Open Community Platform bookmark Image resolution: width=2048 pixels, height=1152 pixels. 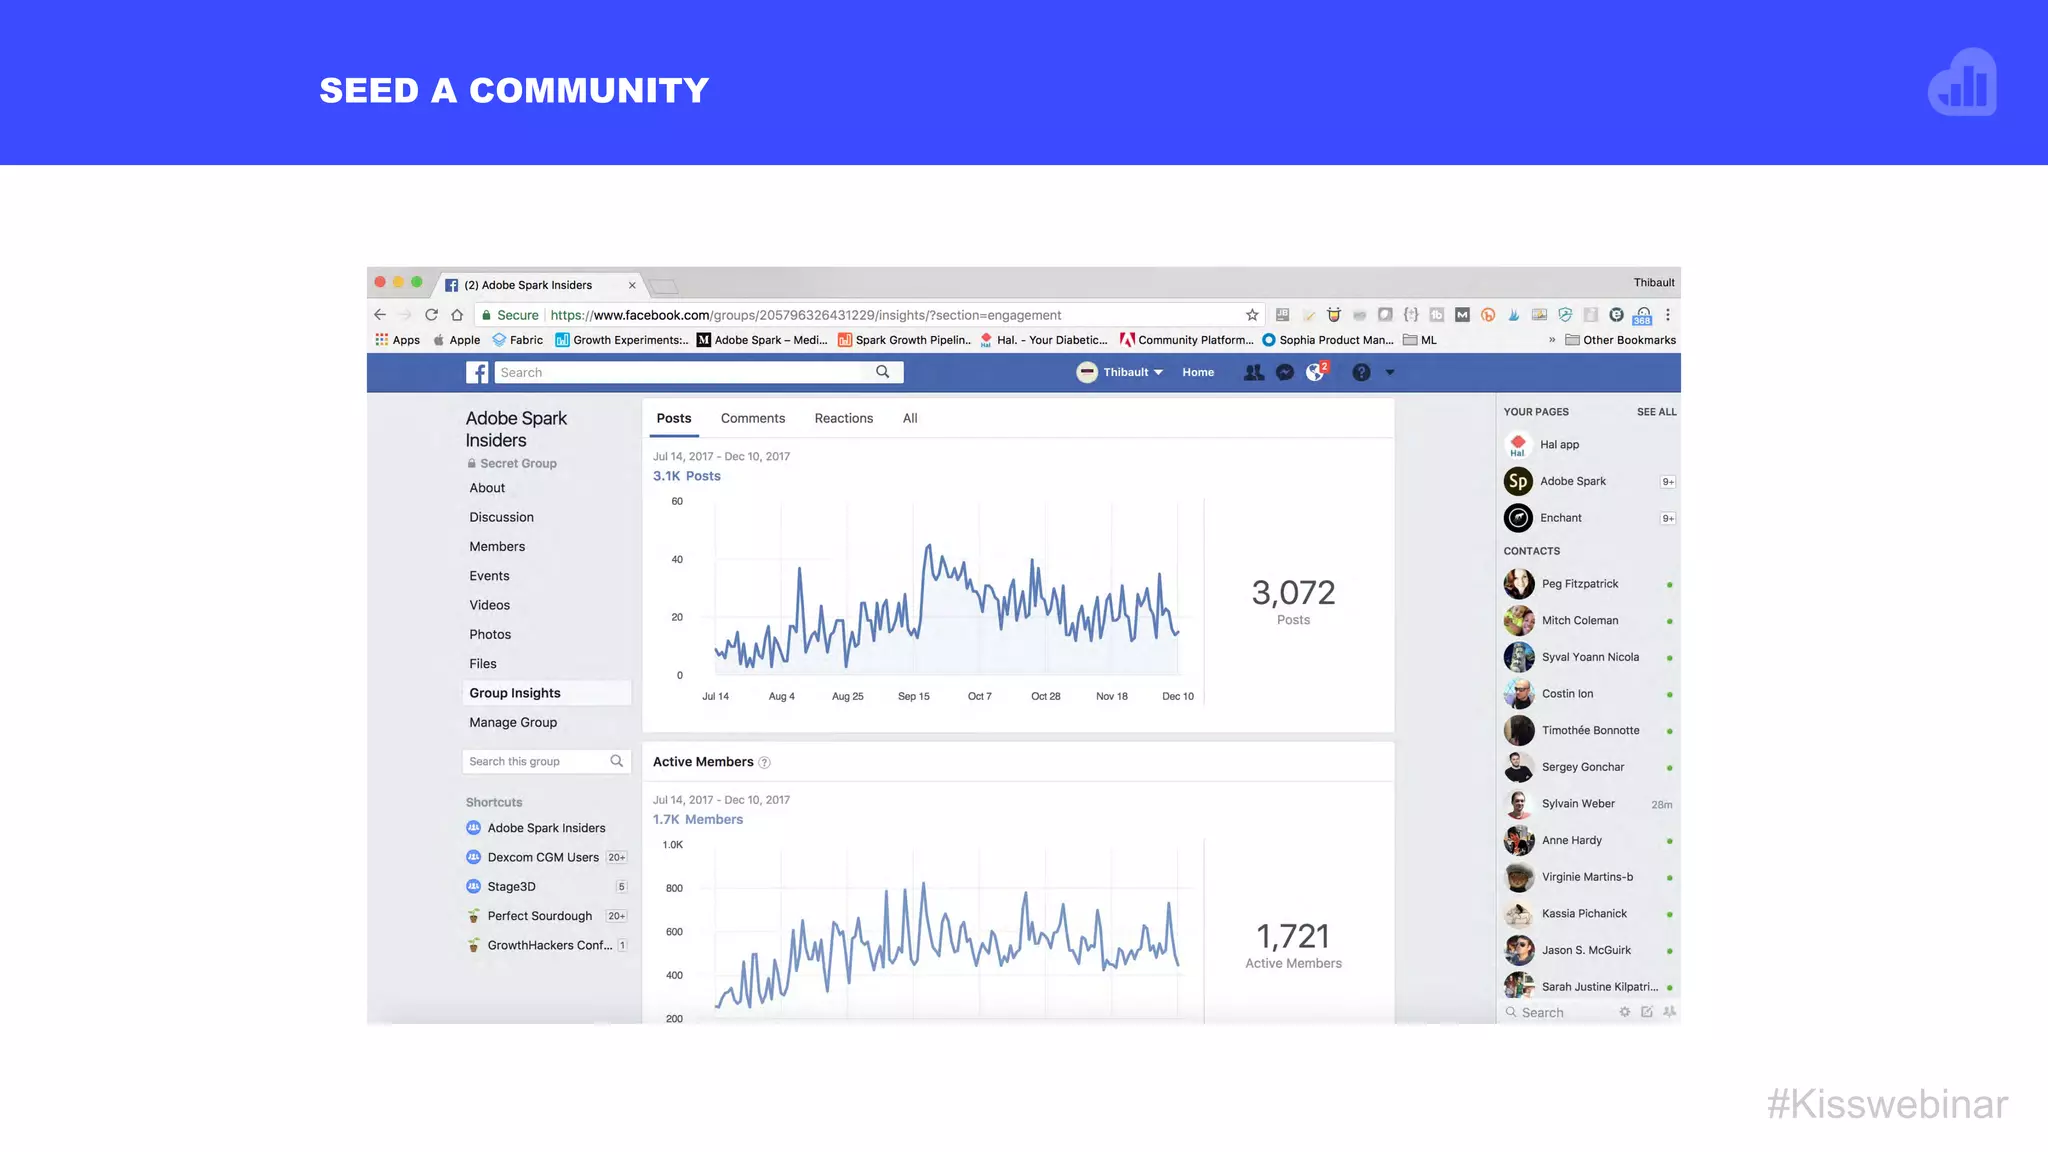coord(1187,340)
